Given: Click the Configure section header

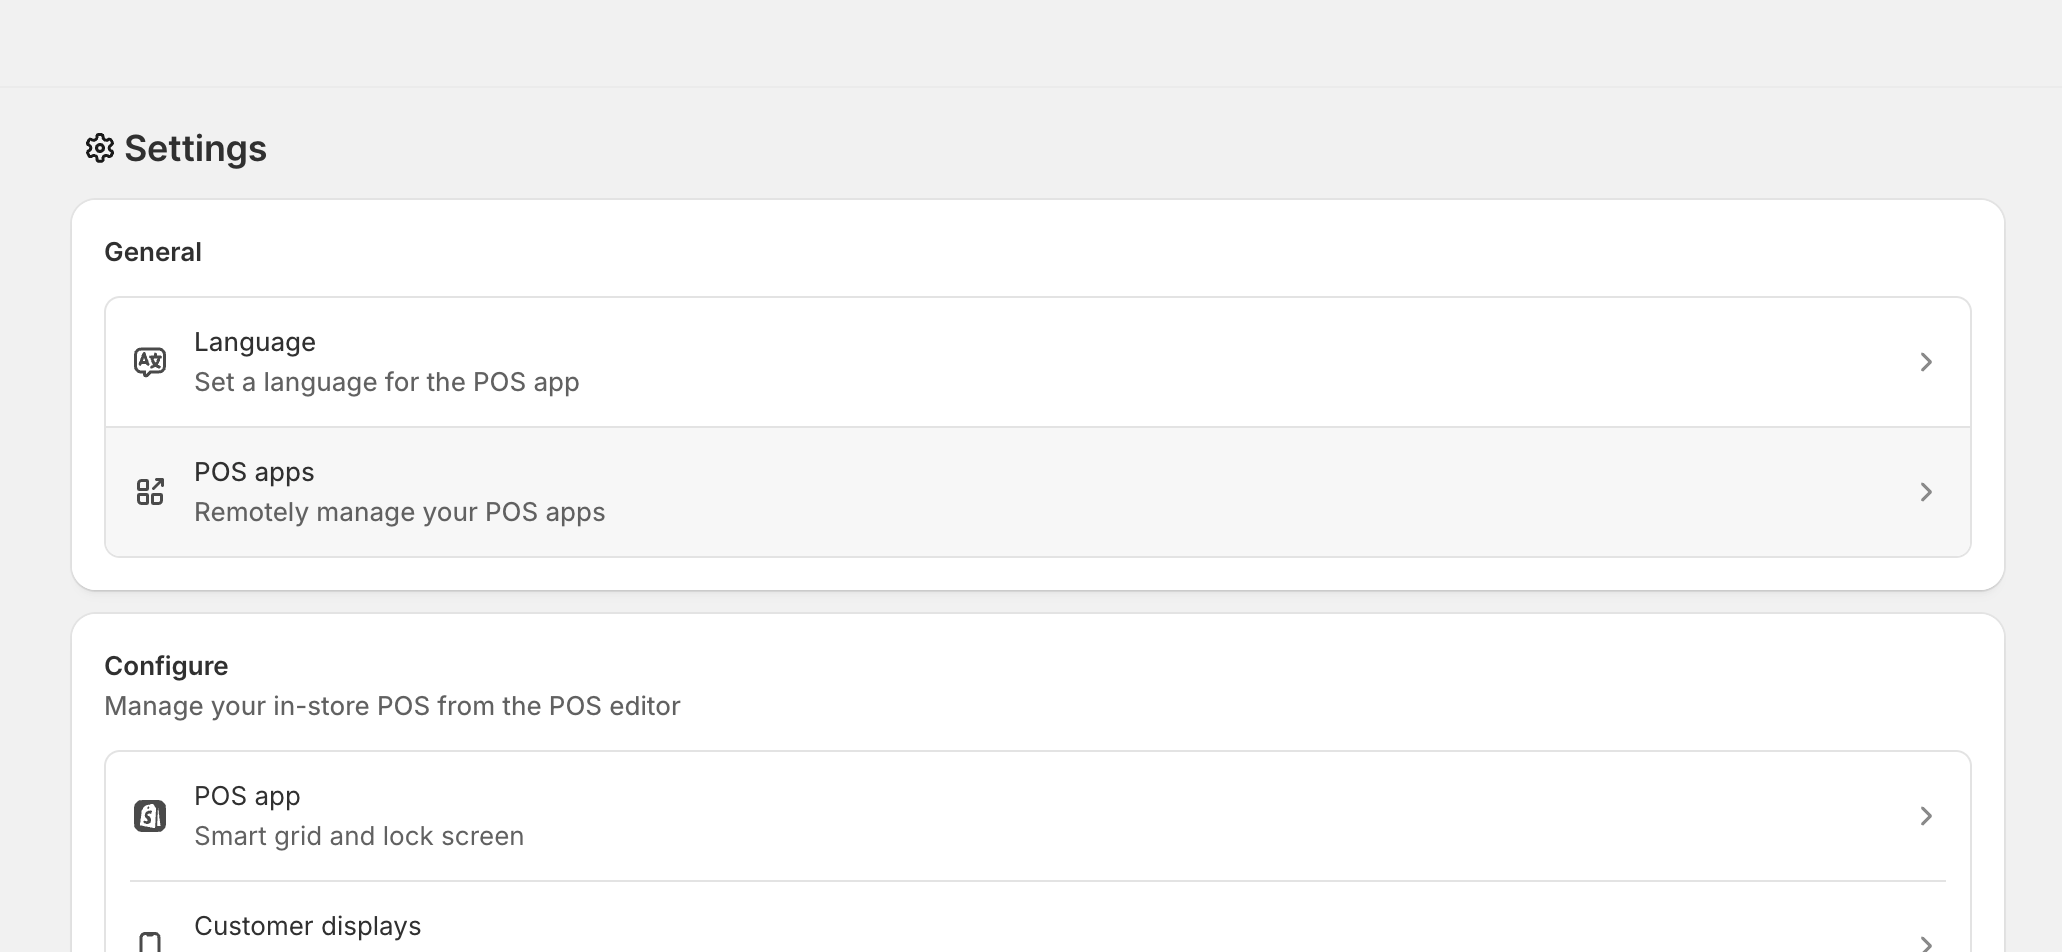Looking at the screenshot, I should click(x=166, y=665).
